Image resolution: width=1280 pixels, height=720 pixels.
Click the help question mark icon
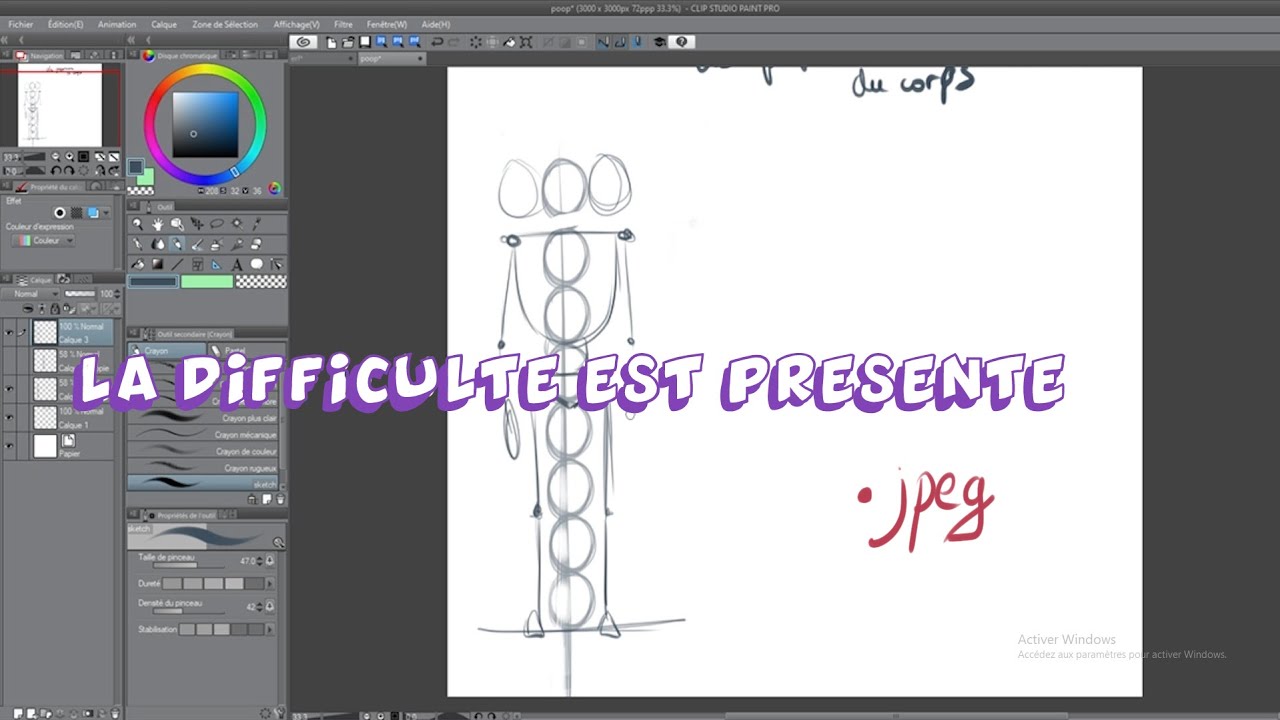click(x=681, y=42)
